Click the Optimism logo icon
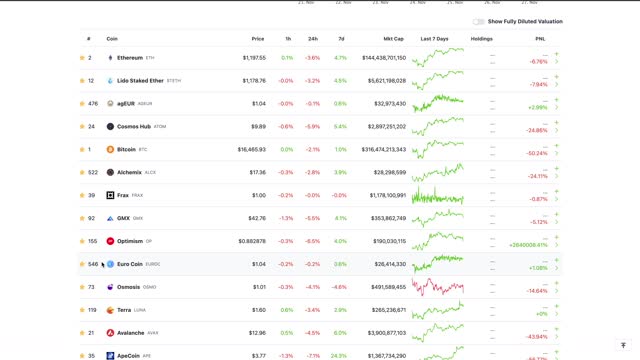 pos(110,241)
